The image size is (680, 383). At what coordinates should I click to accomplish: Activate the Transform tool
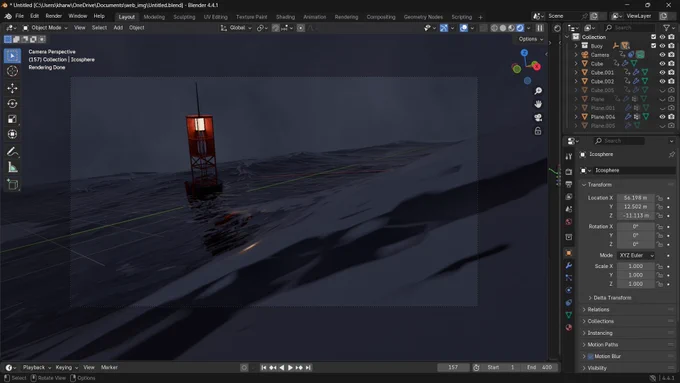[x=12, y=134]
